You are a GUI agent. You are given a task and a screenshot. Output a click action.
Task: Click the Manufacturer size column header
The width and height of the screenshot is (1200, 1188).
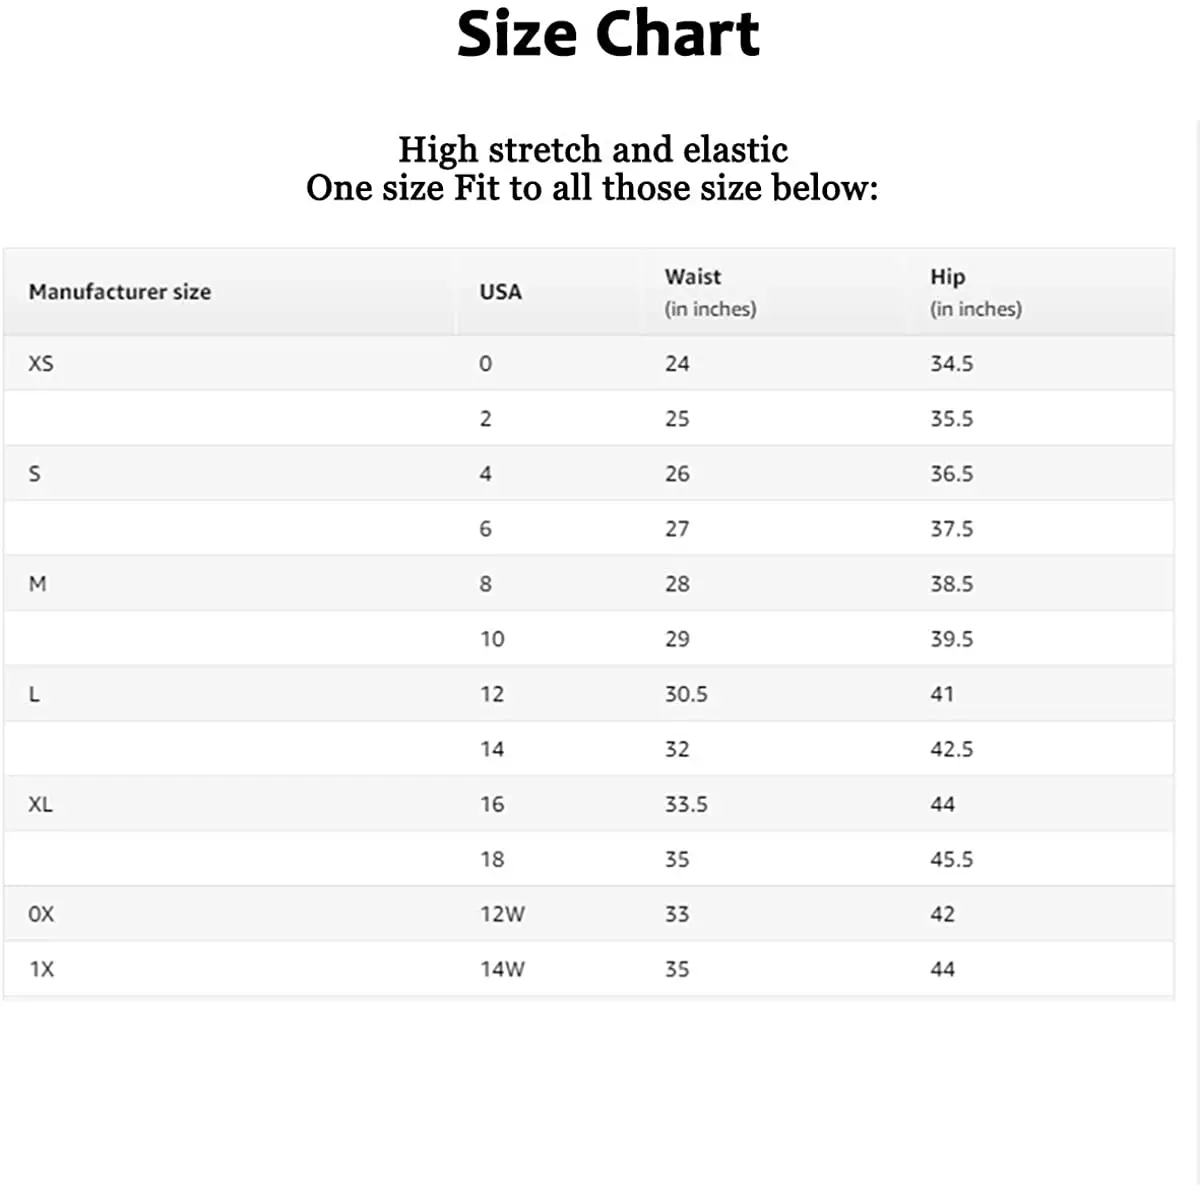tap(120, 292)
